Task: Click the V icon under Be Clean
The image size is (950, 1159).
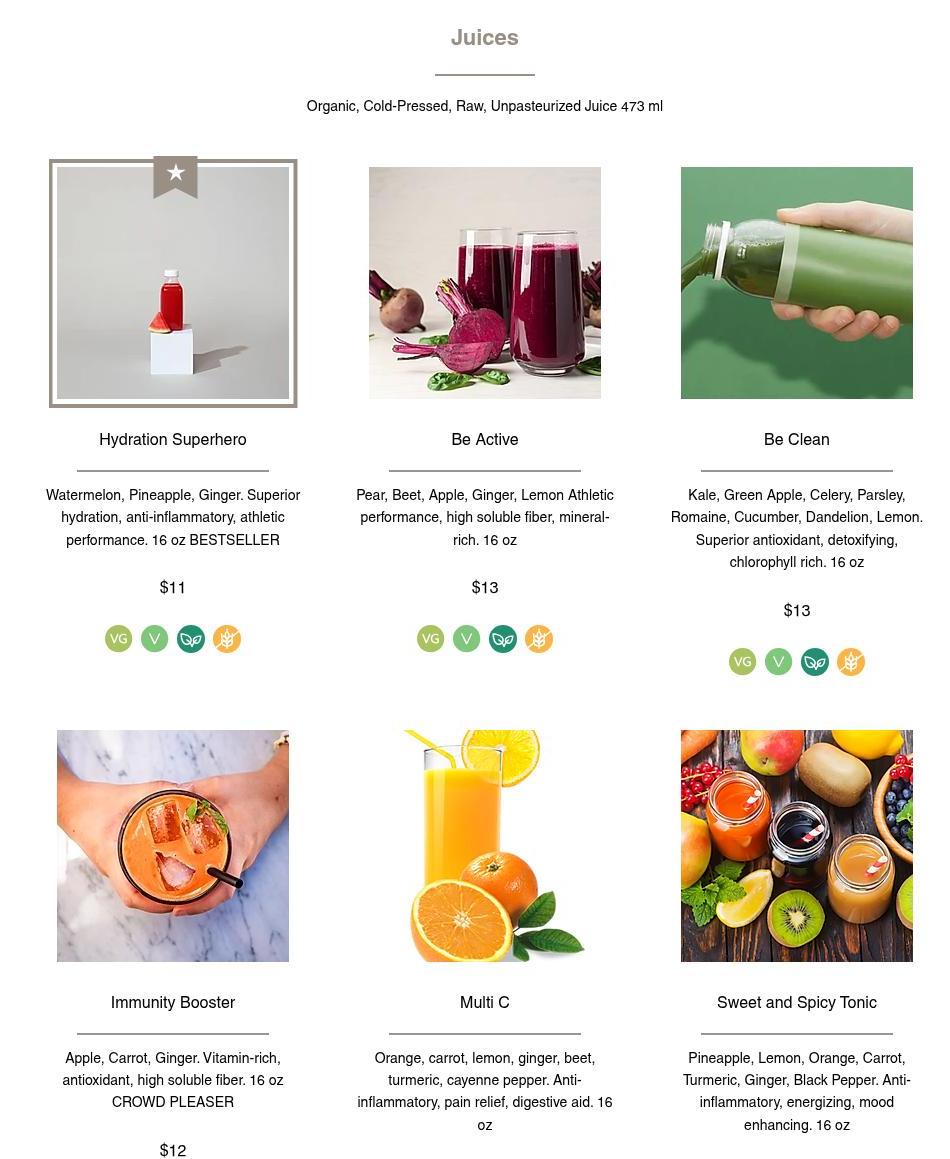Action: 778,662
